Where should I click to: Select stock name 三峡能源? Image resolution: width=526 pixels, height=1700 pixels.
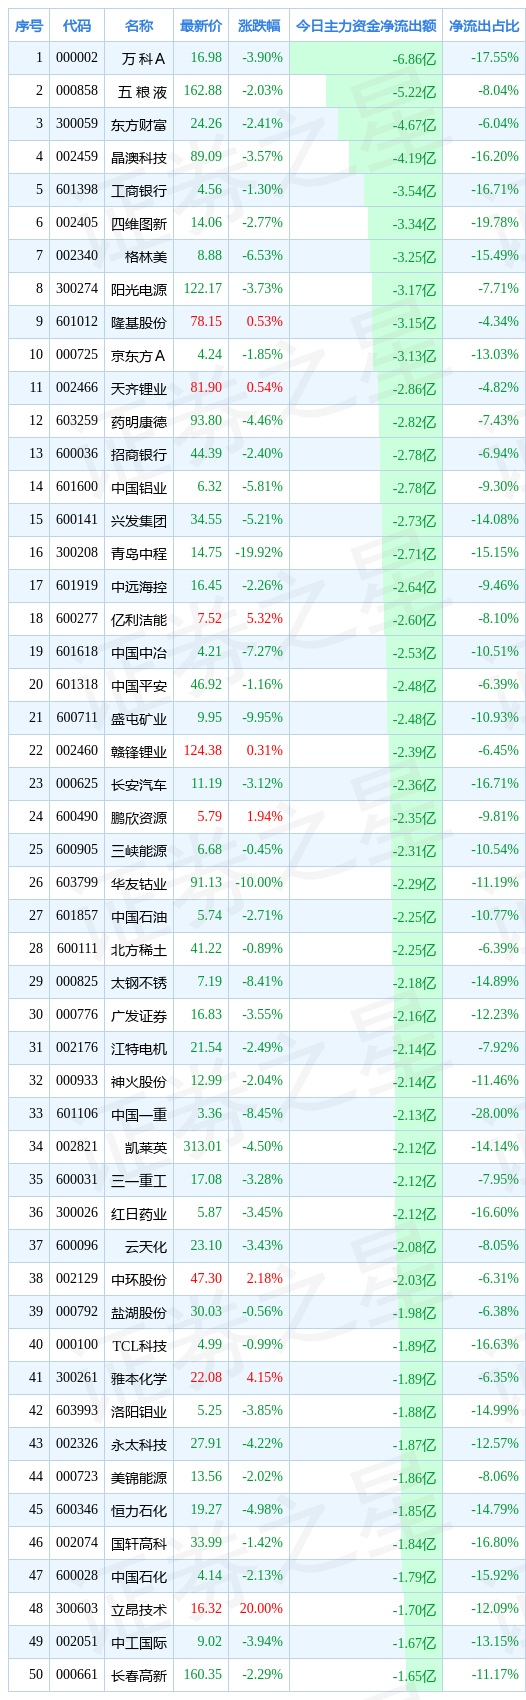[x=139, y=851]
